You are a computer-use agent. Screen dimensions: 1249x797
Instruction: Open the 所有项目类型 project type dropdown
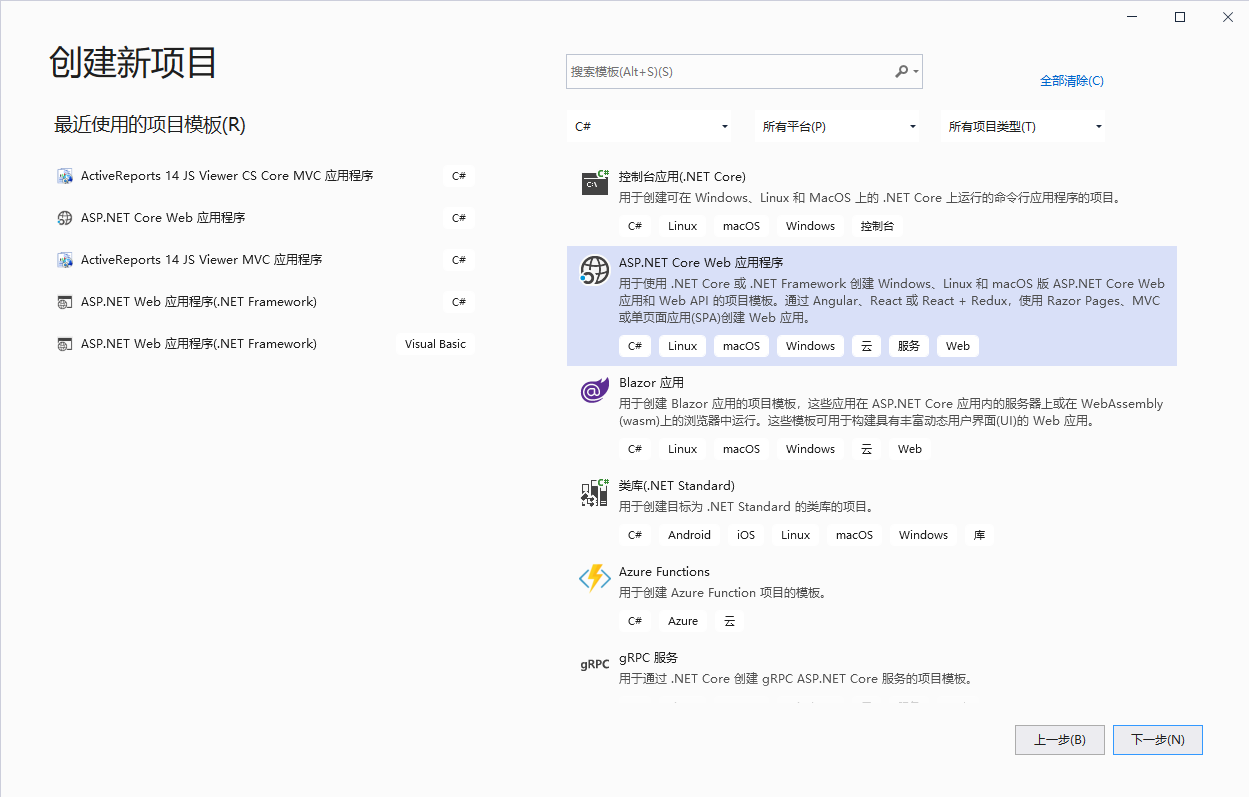1024,126
